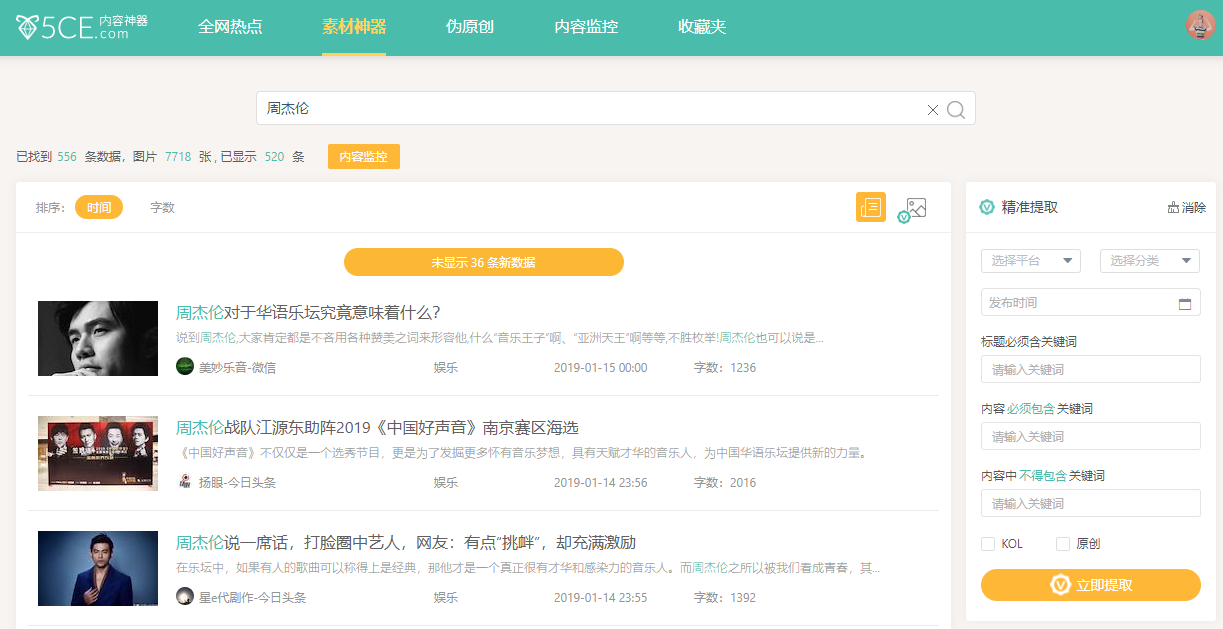
Task: Sort results by 时间
Action: pos(99,207)
